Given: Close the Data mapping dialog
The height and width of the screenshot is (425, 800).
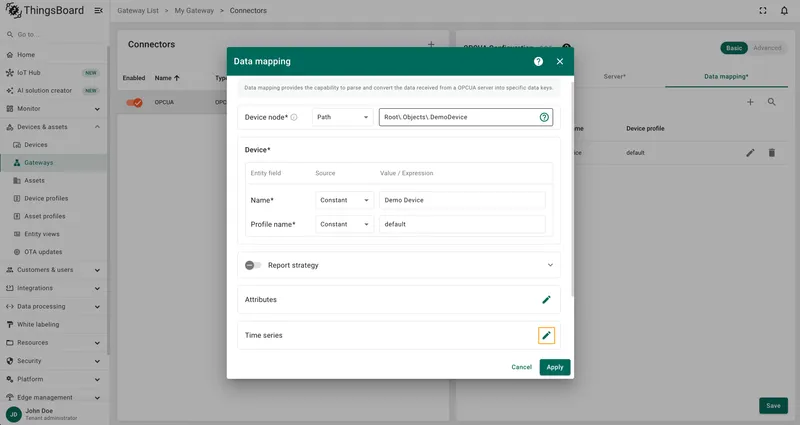Looking at the screenshot, I should coord(560,61).
